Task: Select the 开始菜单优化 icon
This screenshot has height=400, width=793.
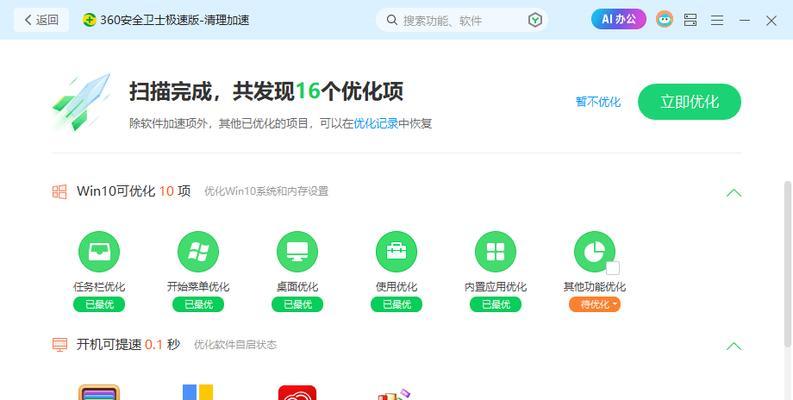Action: point(198,252)
